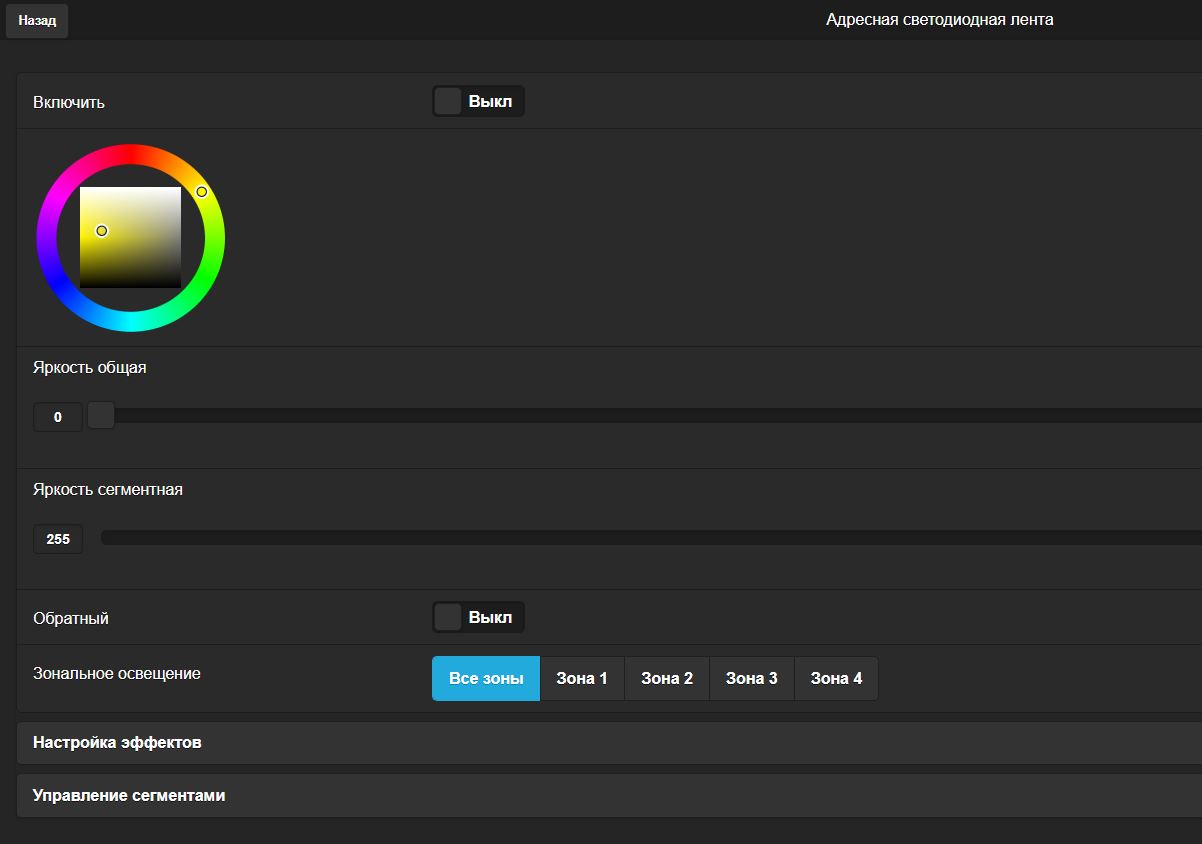
Task: Pick cyan on the hue ring
Action: 131,322
